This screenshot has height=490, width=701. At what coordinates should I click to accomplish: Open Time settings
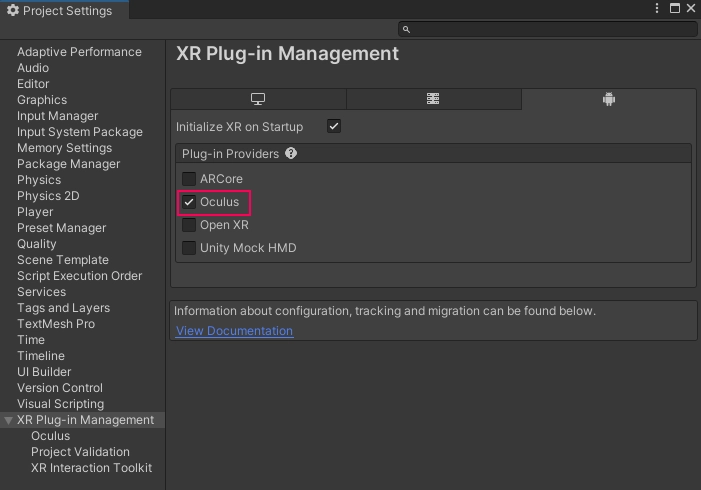31,340
